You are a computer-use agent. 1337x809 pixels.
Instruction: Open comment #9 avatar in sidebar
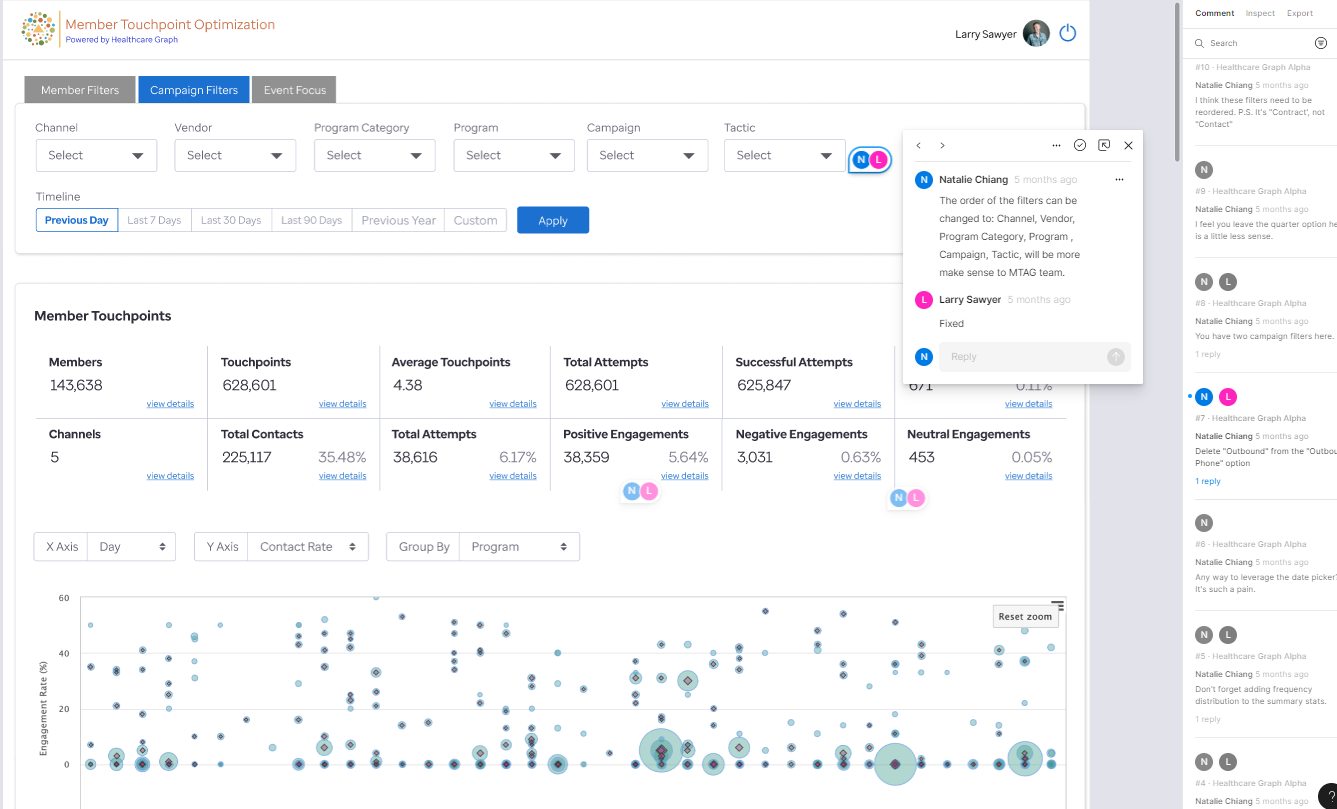coord(1204,170)
